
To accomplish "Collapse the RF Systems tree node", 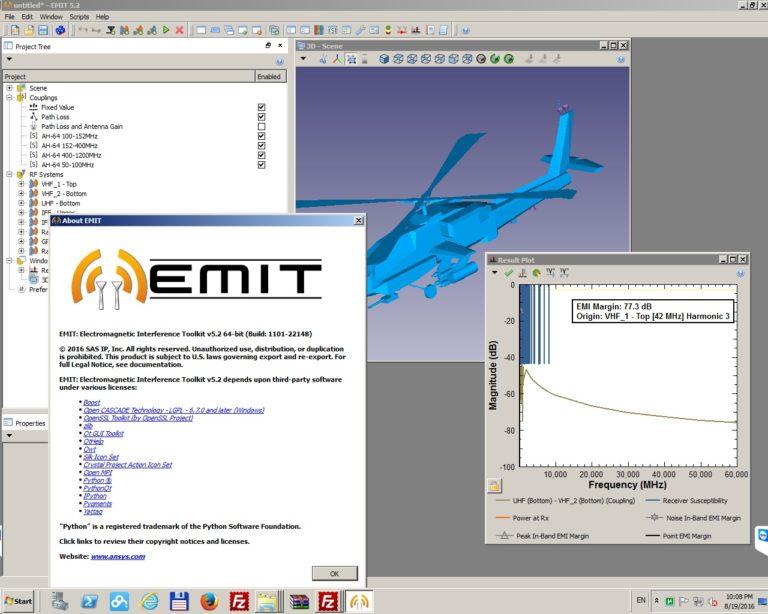I will pos(9,174).
